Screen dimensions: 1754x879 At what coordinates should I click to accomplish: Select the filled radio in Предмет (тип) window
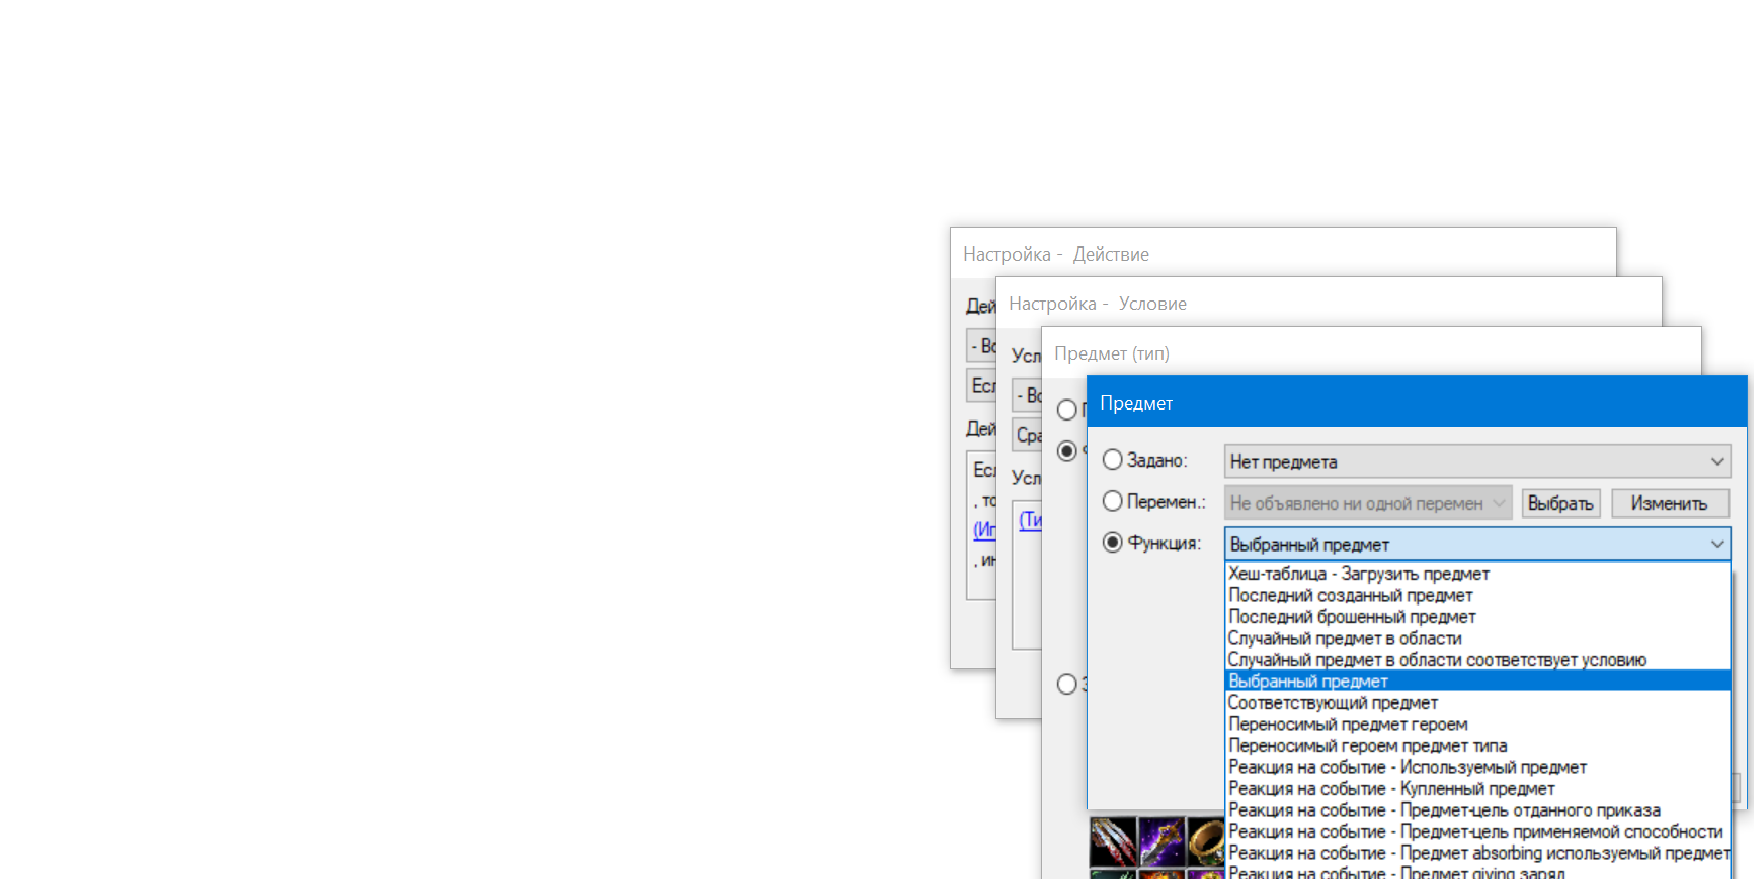(1067, 451)
